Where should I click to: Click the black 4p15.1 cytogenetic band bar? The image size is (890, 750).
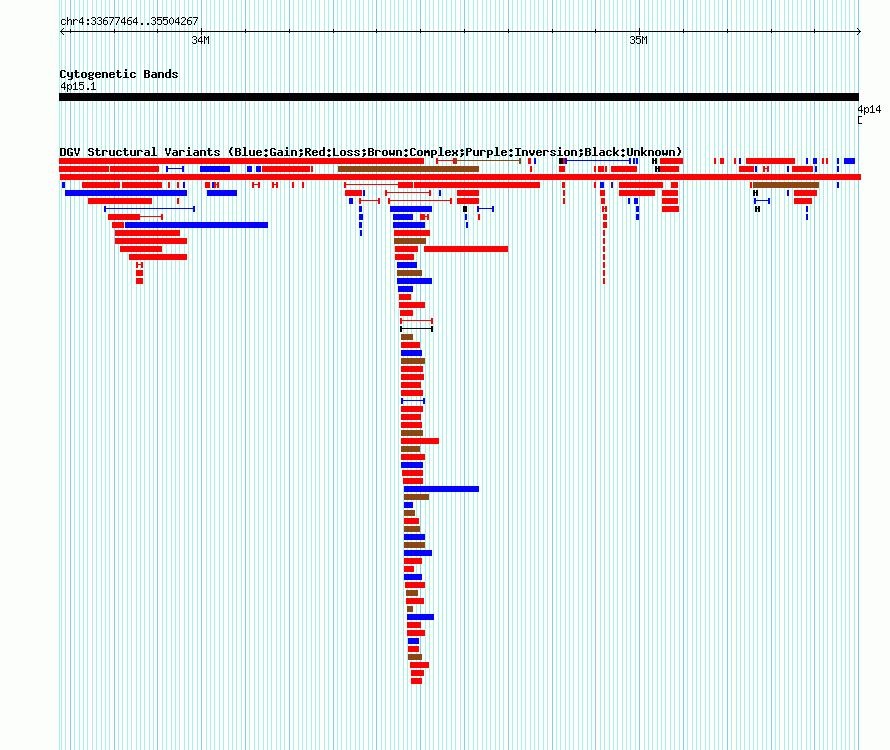tap(459, 97)
